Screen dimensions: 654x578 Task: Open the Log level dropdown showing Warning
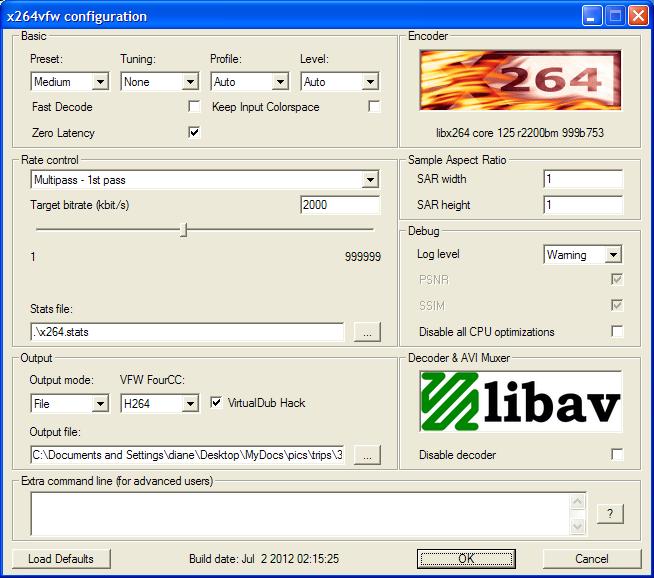pos(583,254)
